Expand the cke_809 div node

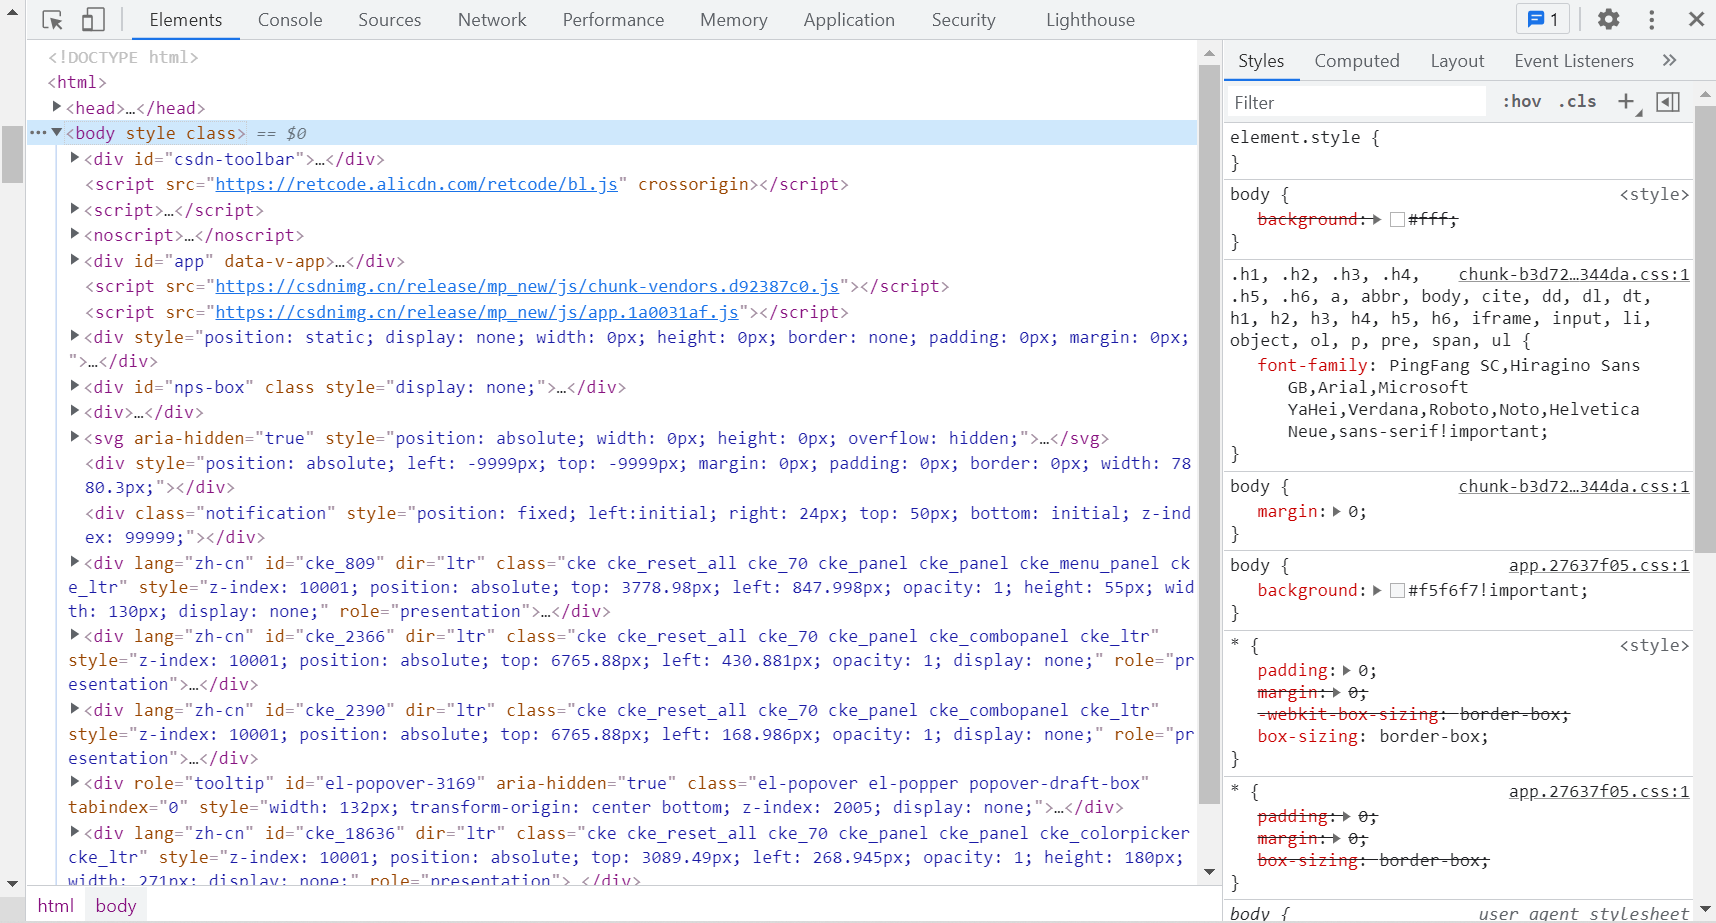click(x=74, y=561)
